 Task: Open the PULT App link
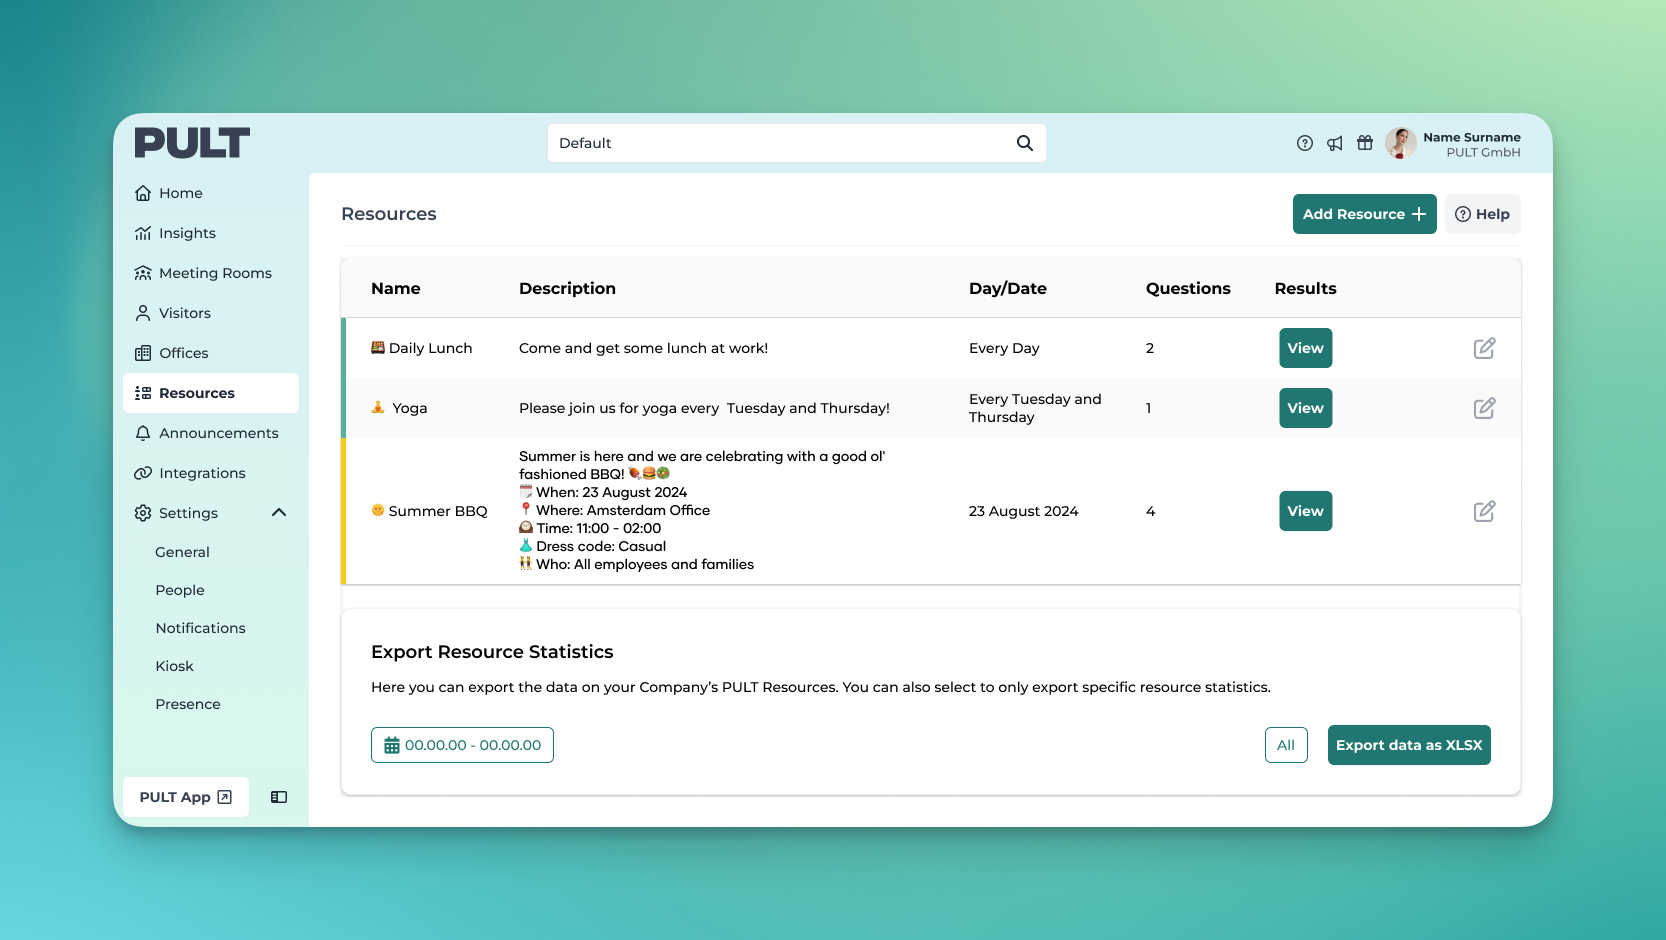pyautogui.click(x=186, y=797)
